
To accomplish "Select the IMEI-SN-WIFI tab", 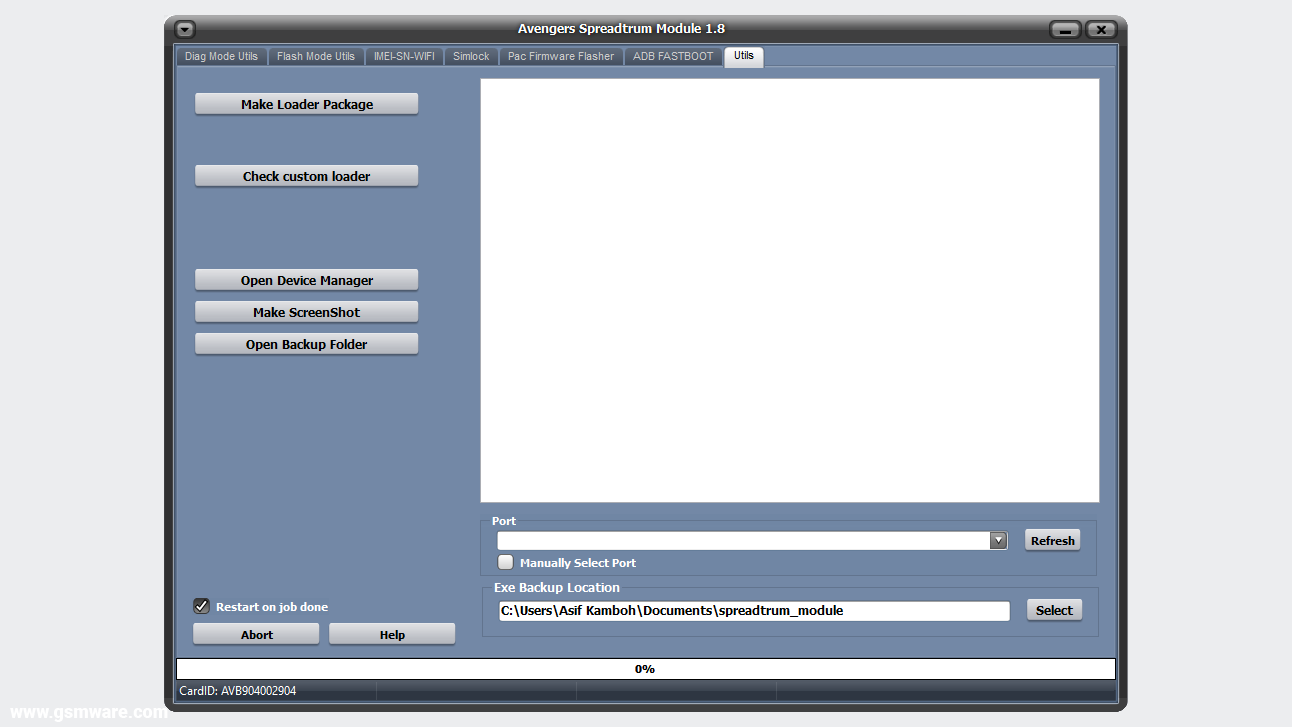I will click(403, 56).
